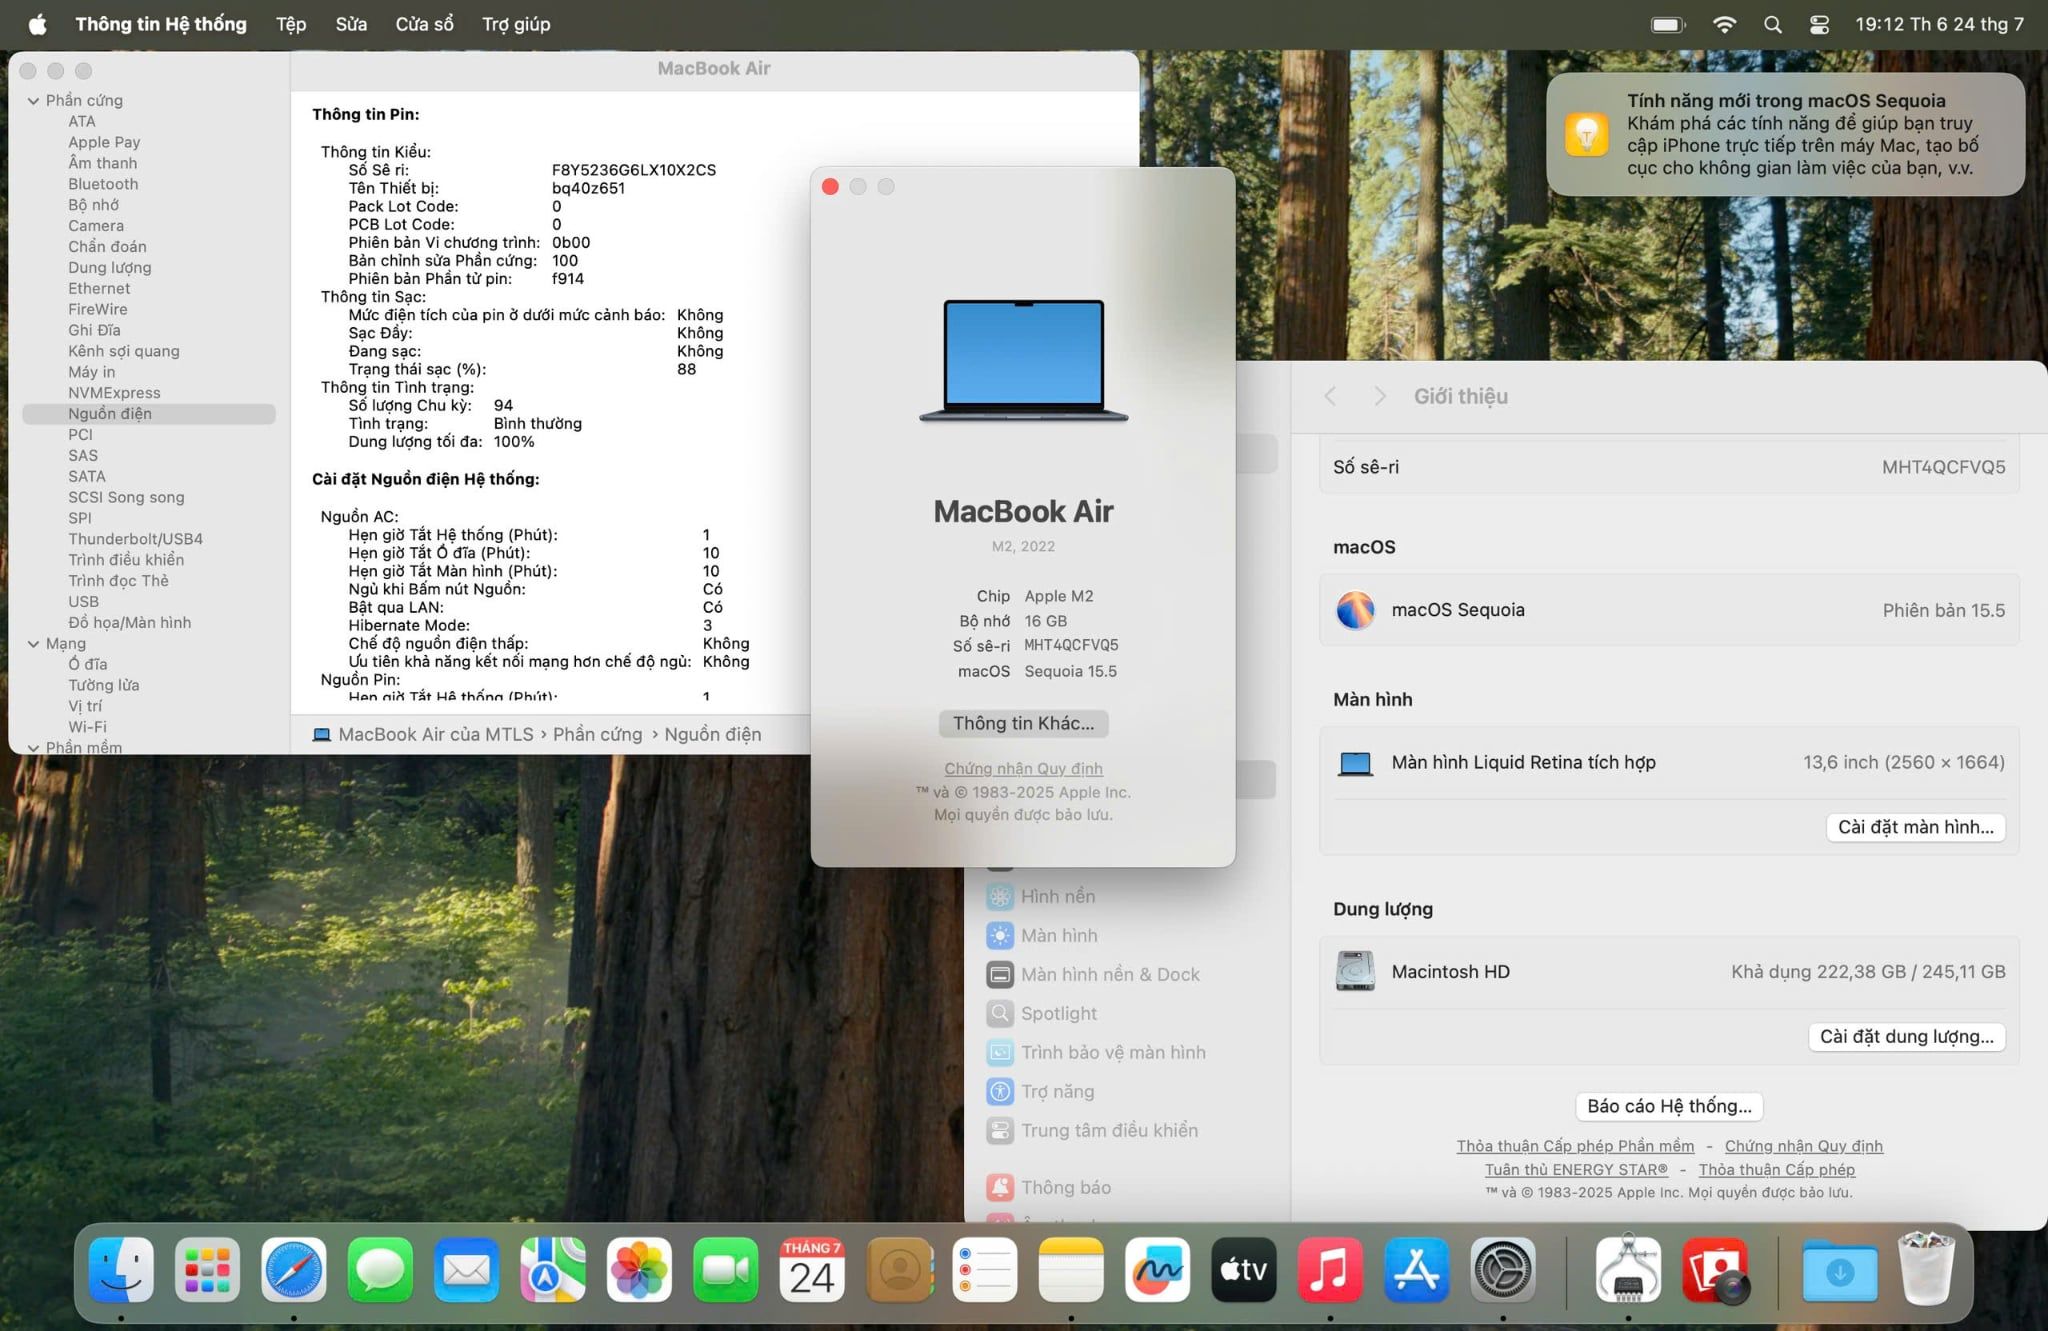Click Phần cứng in path bar
The height and width of the screenshot is (1331, 2048).
[x=597, y=734]
